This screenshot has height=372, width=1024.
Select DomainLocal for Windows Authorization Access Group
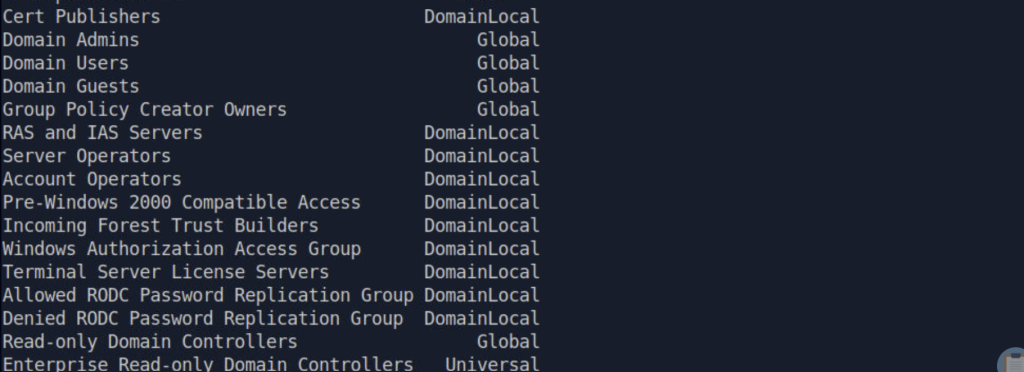482,249
